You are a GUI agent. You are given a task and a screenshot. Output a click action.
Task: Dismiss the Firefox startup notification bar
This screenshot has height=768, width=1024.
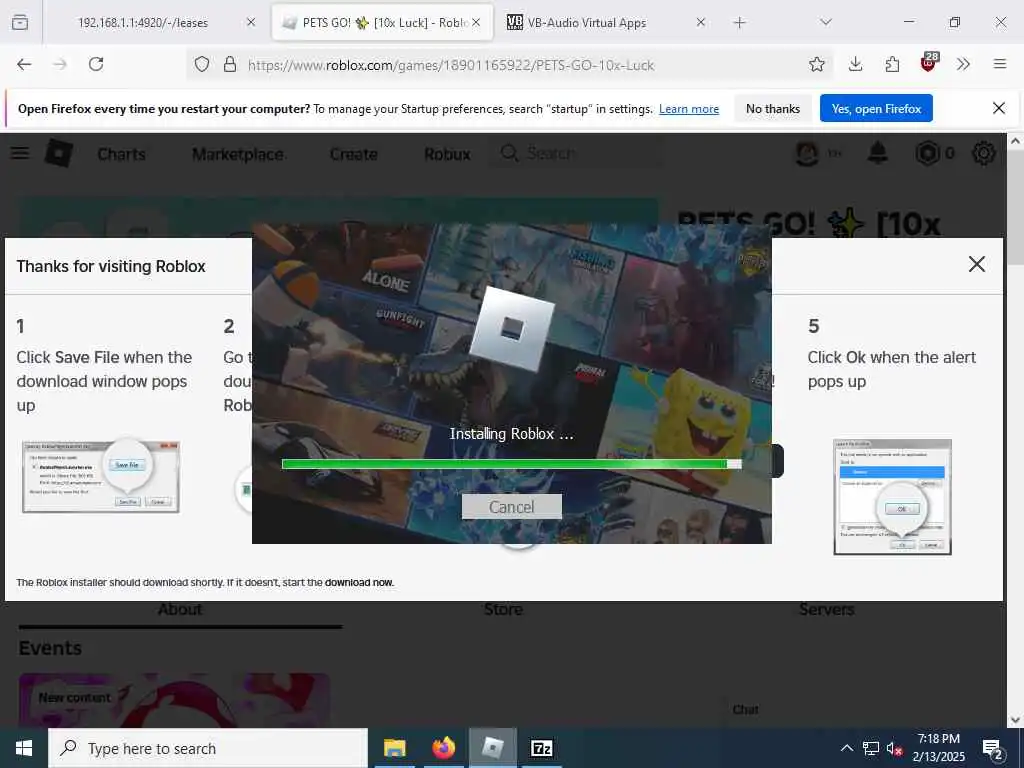pos(999,108)
